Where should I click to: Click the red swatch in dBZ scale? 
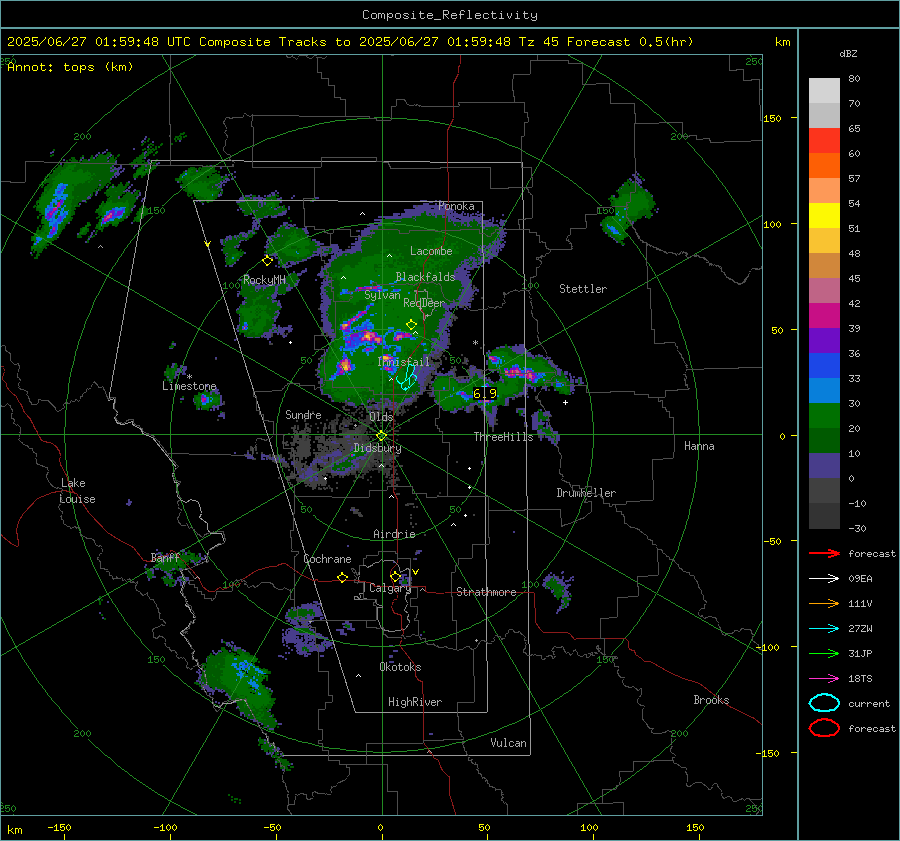(824, 141)
